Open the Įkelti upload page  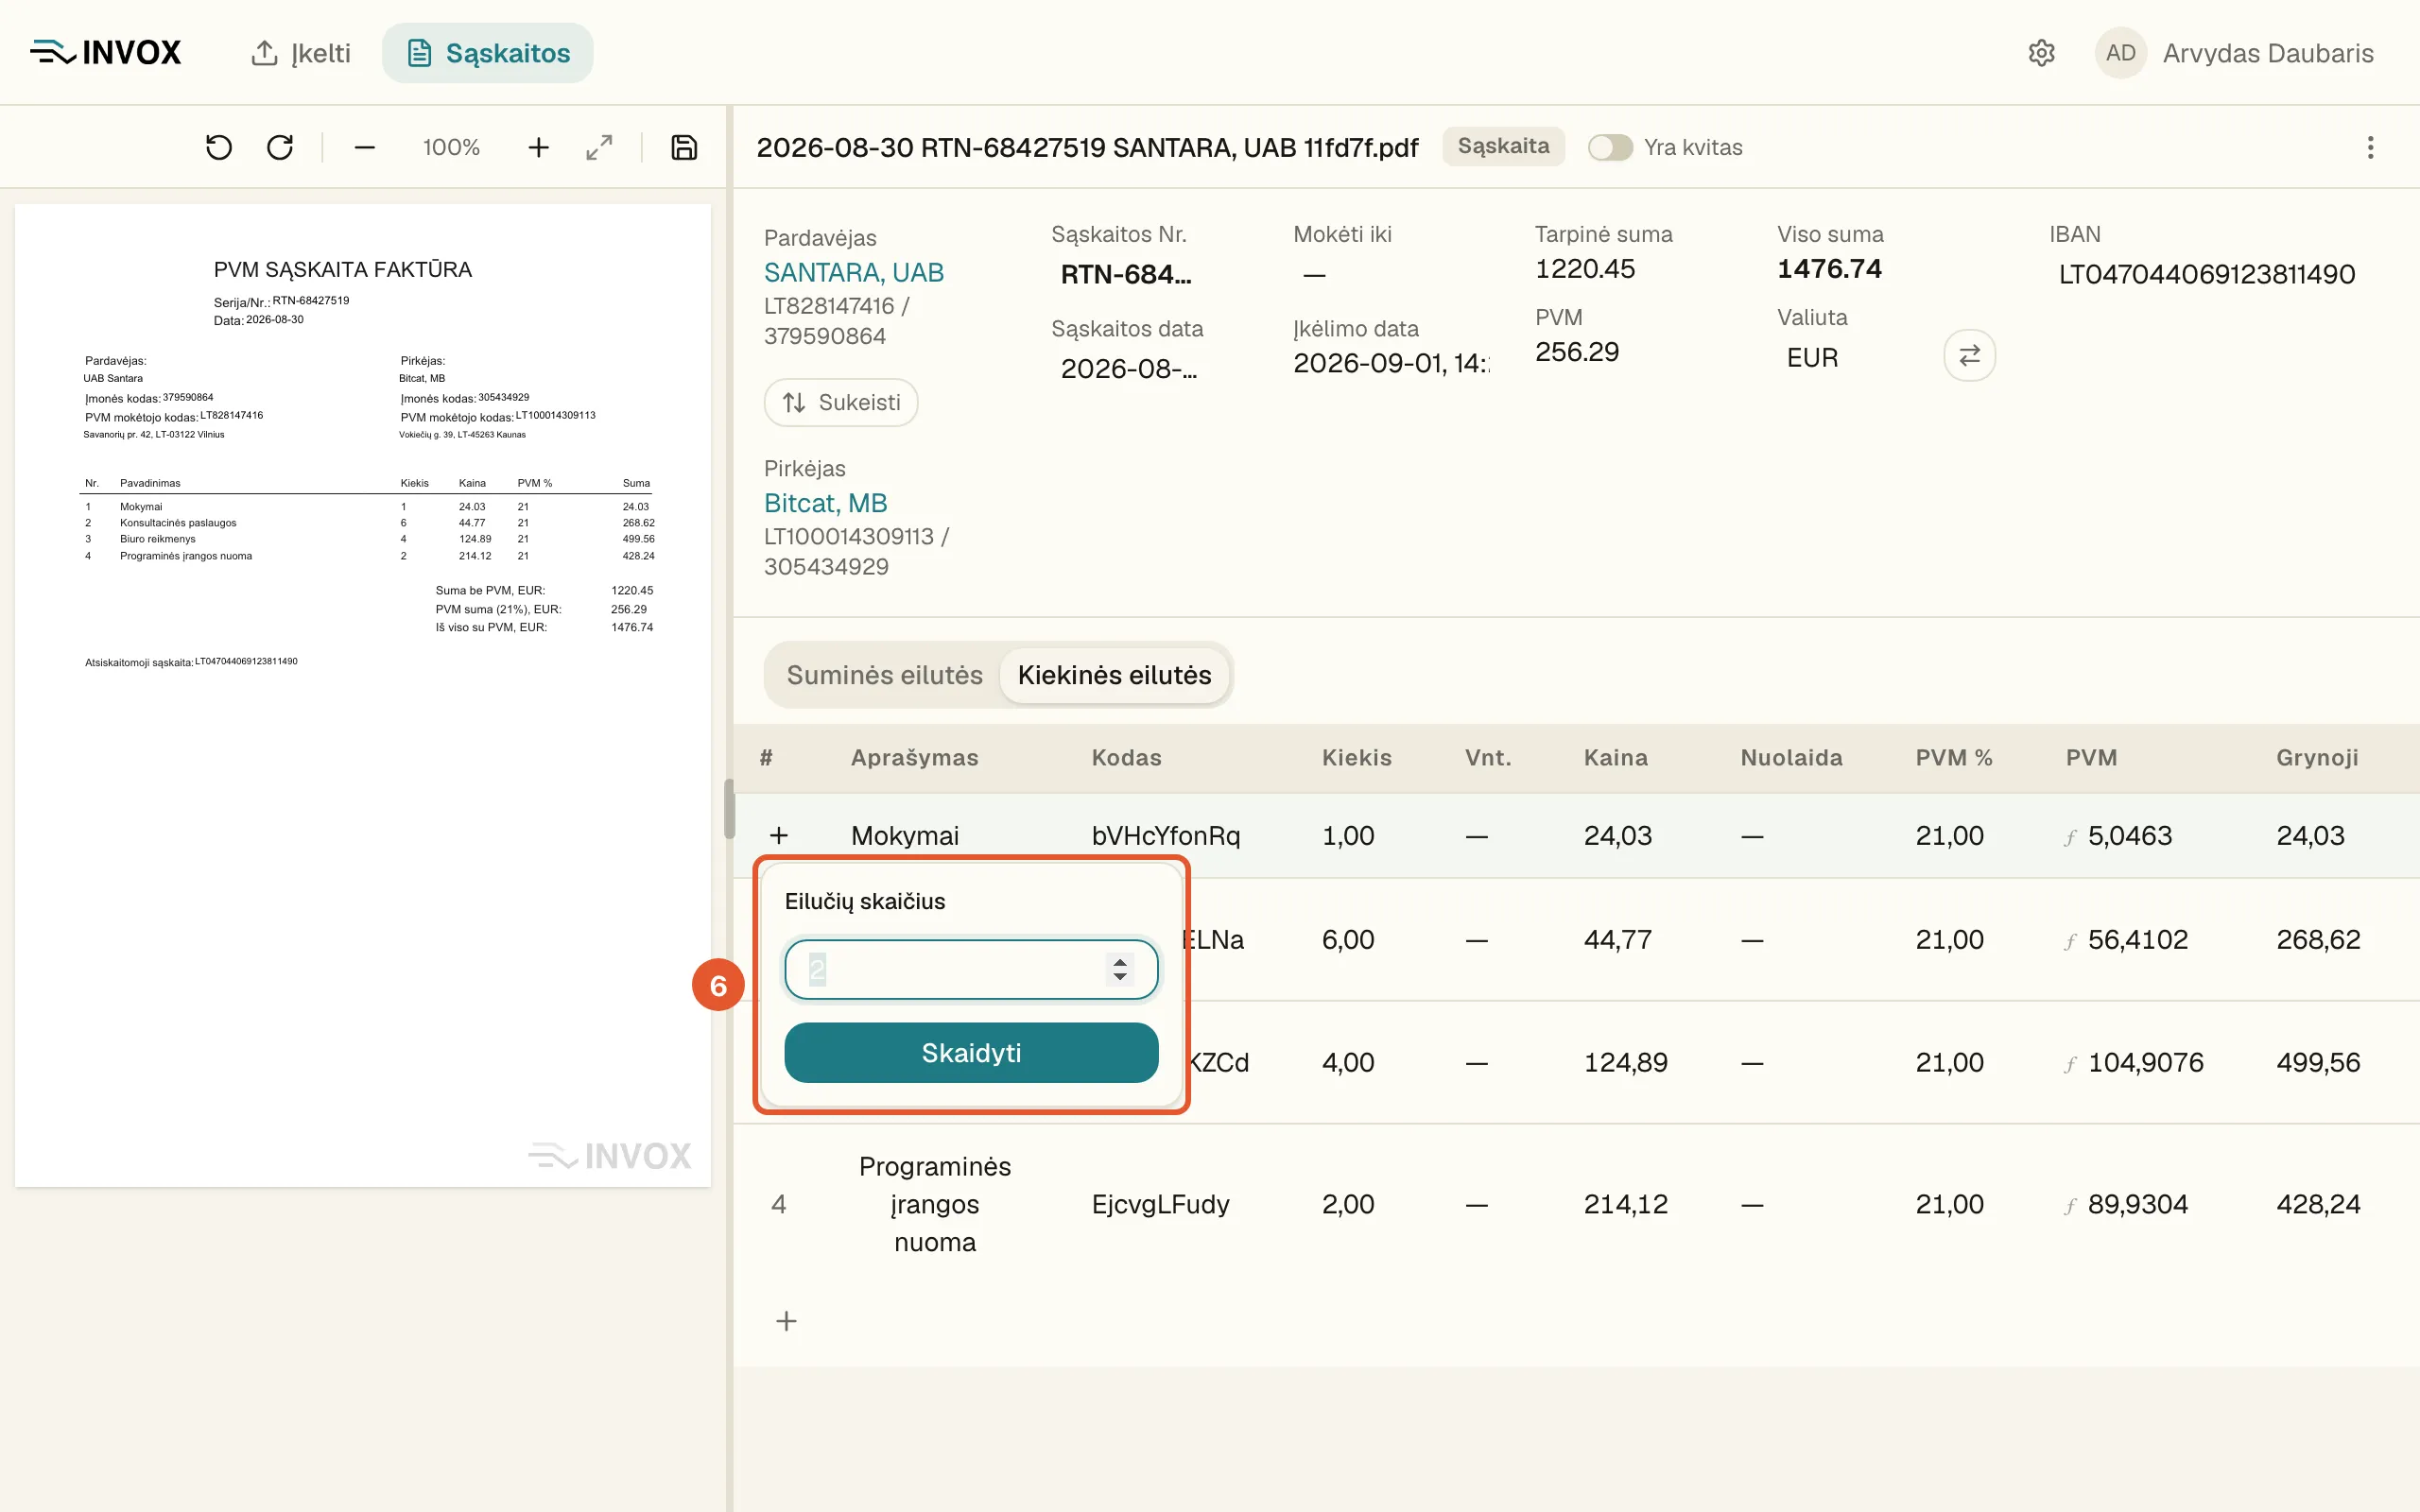coord(301,53)
